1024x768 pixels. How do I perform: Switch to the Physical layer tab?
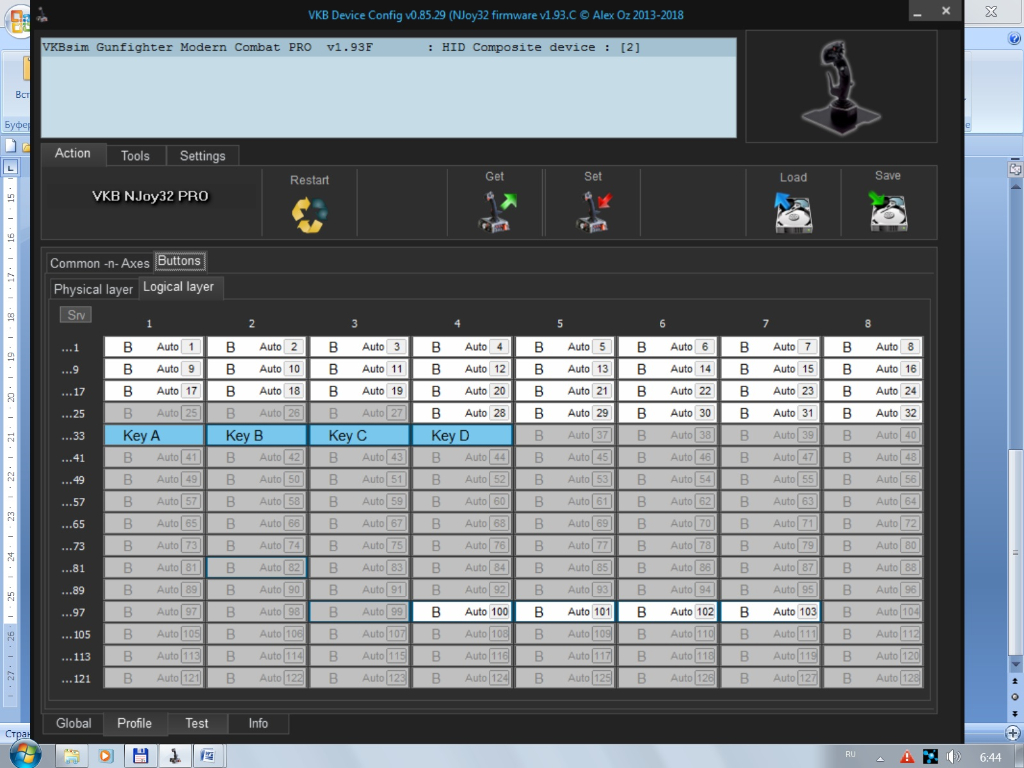[93, 289]
